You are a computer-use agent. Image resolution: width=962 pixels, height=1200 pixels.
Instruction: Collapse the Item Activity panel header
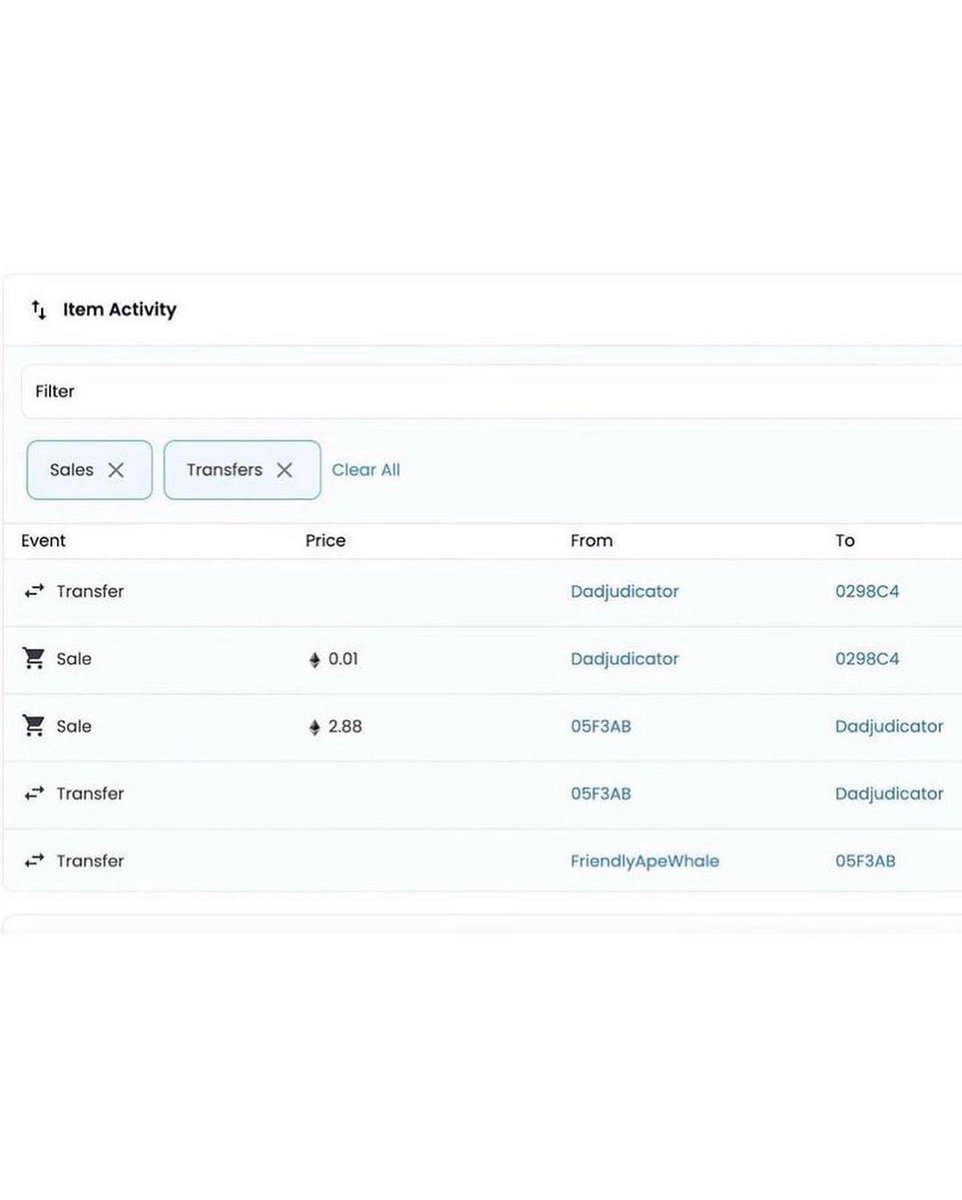[x=482, y=310]
